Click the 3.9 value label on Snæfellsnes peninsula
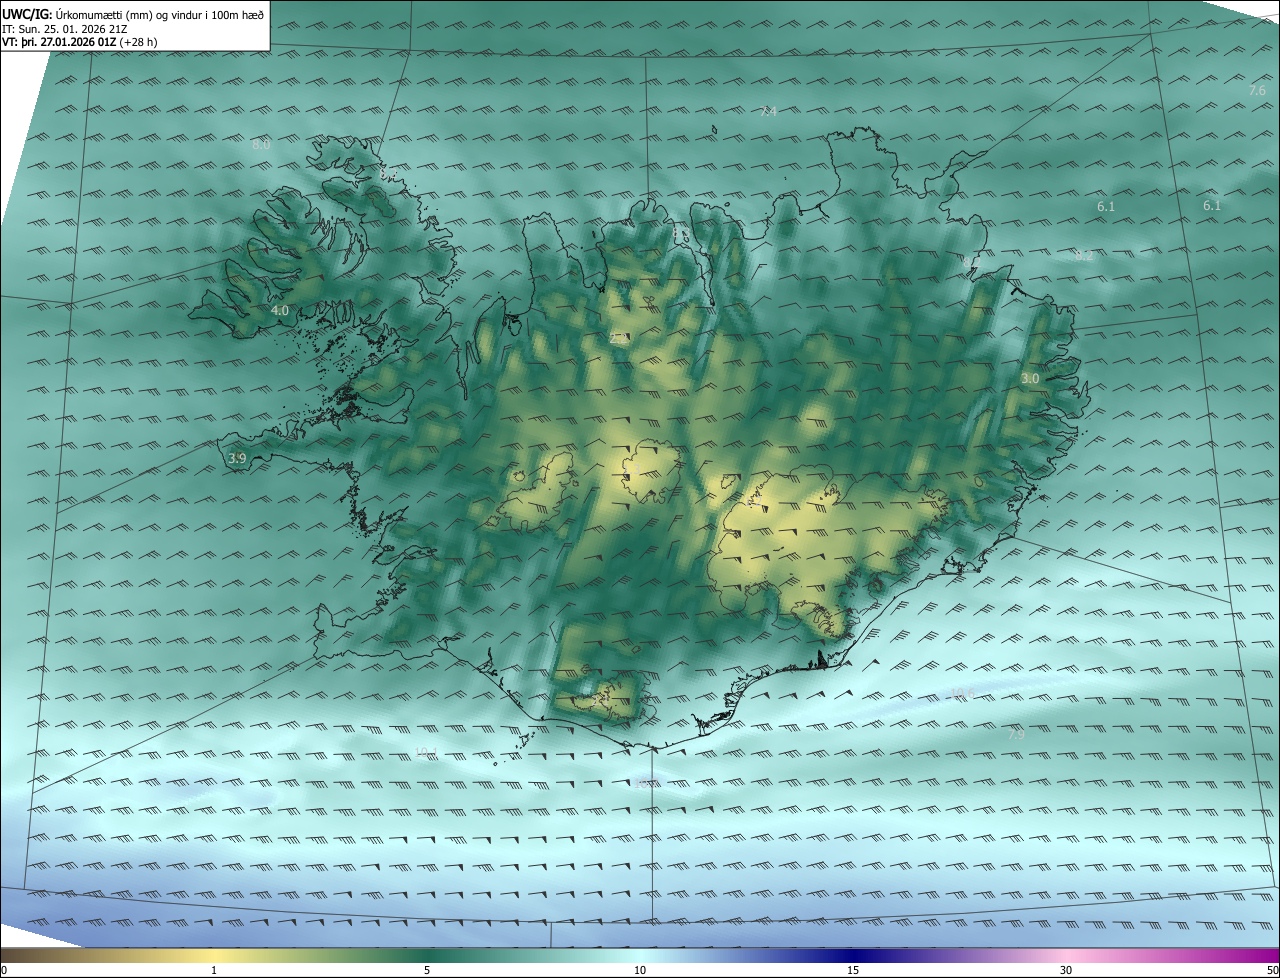The height and width of the screenshot is (978, 1280). pos(237,458)
